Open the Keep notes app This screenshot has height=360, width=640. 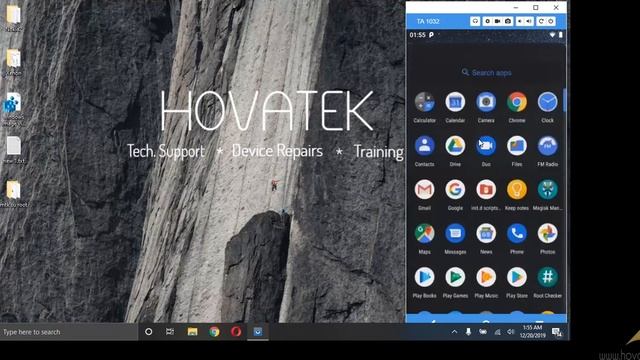click(x=517, y=190)
